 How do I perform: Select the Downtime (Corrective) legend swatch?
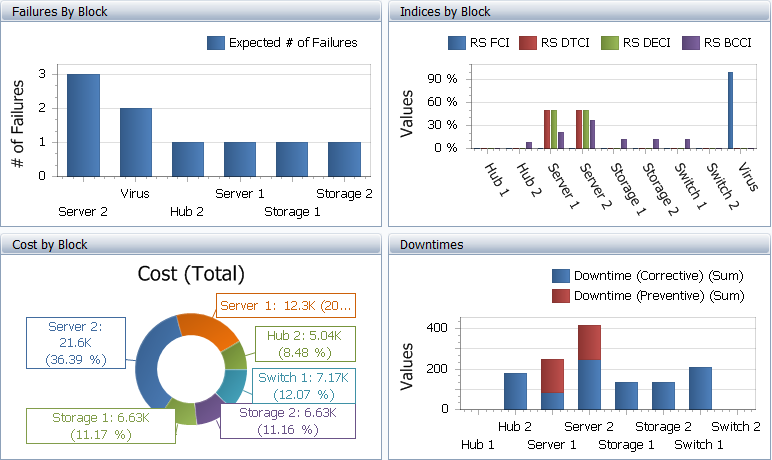point(562,276)
